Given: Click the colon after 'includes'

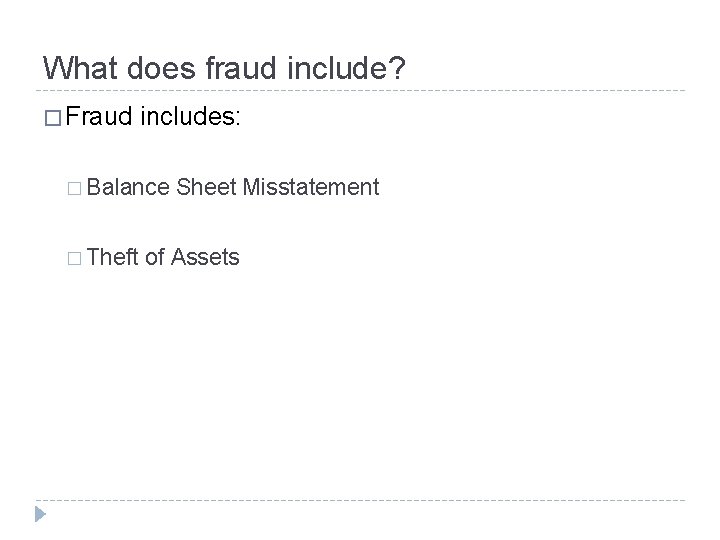Looking at the screenshot, I should coord(236,119).
